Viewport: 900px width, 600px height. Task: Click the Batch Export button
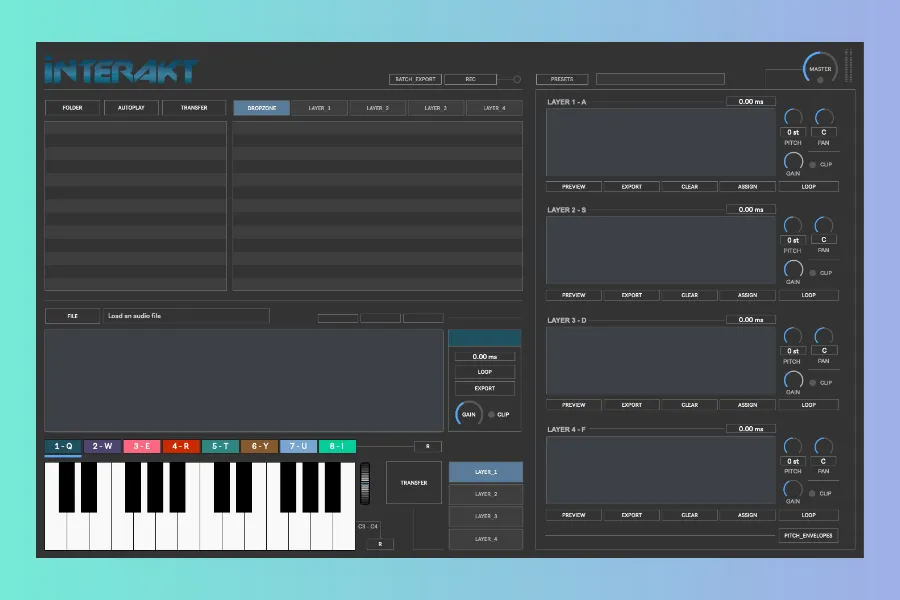pyautogui.click(x=414, y=79)
